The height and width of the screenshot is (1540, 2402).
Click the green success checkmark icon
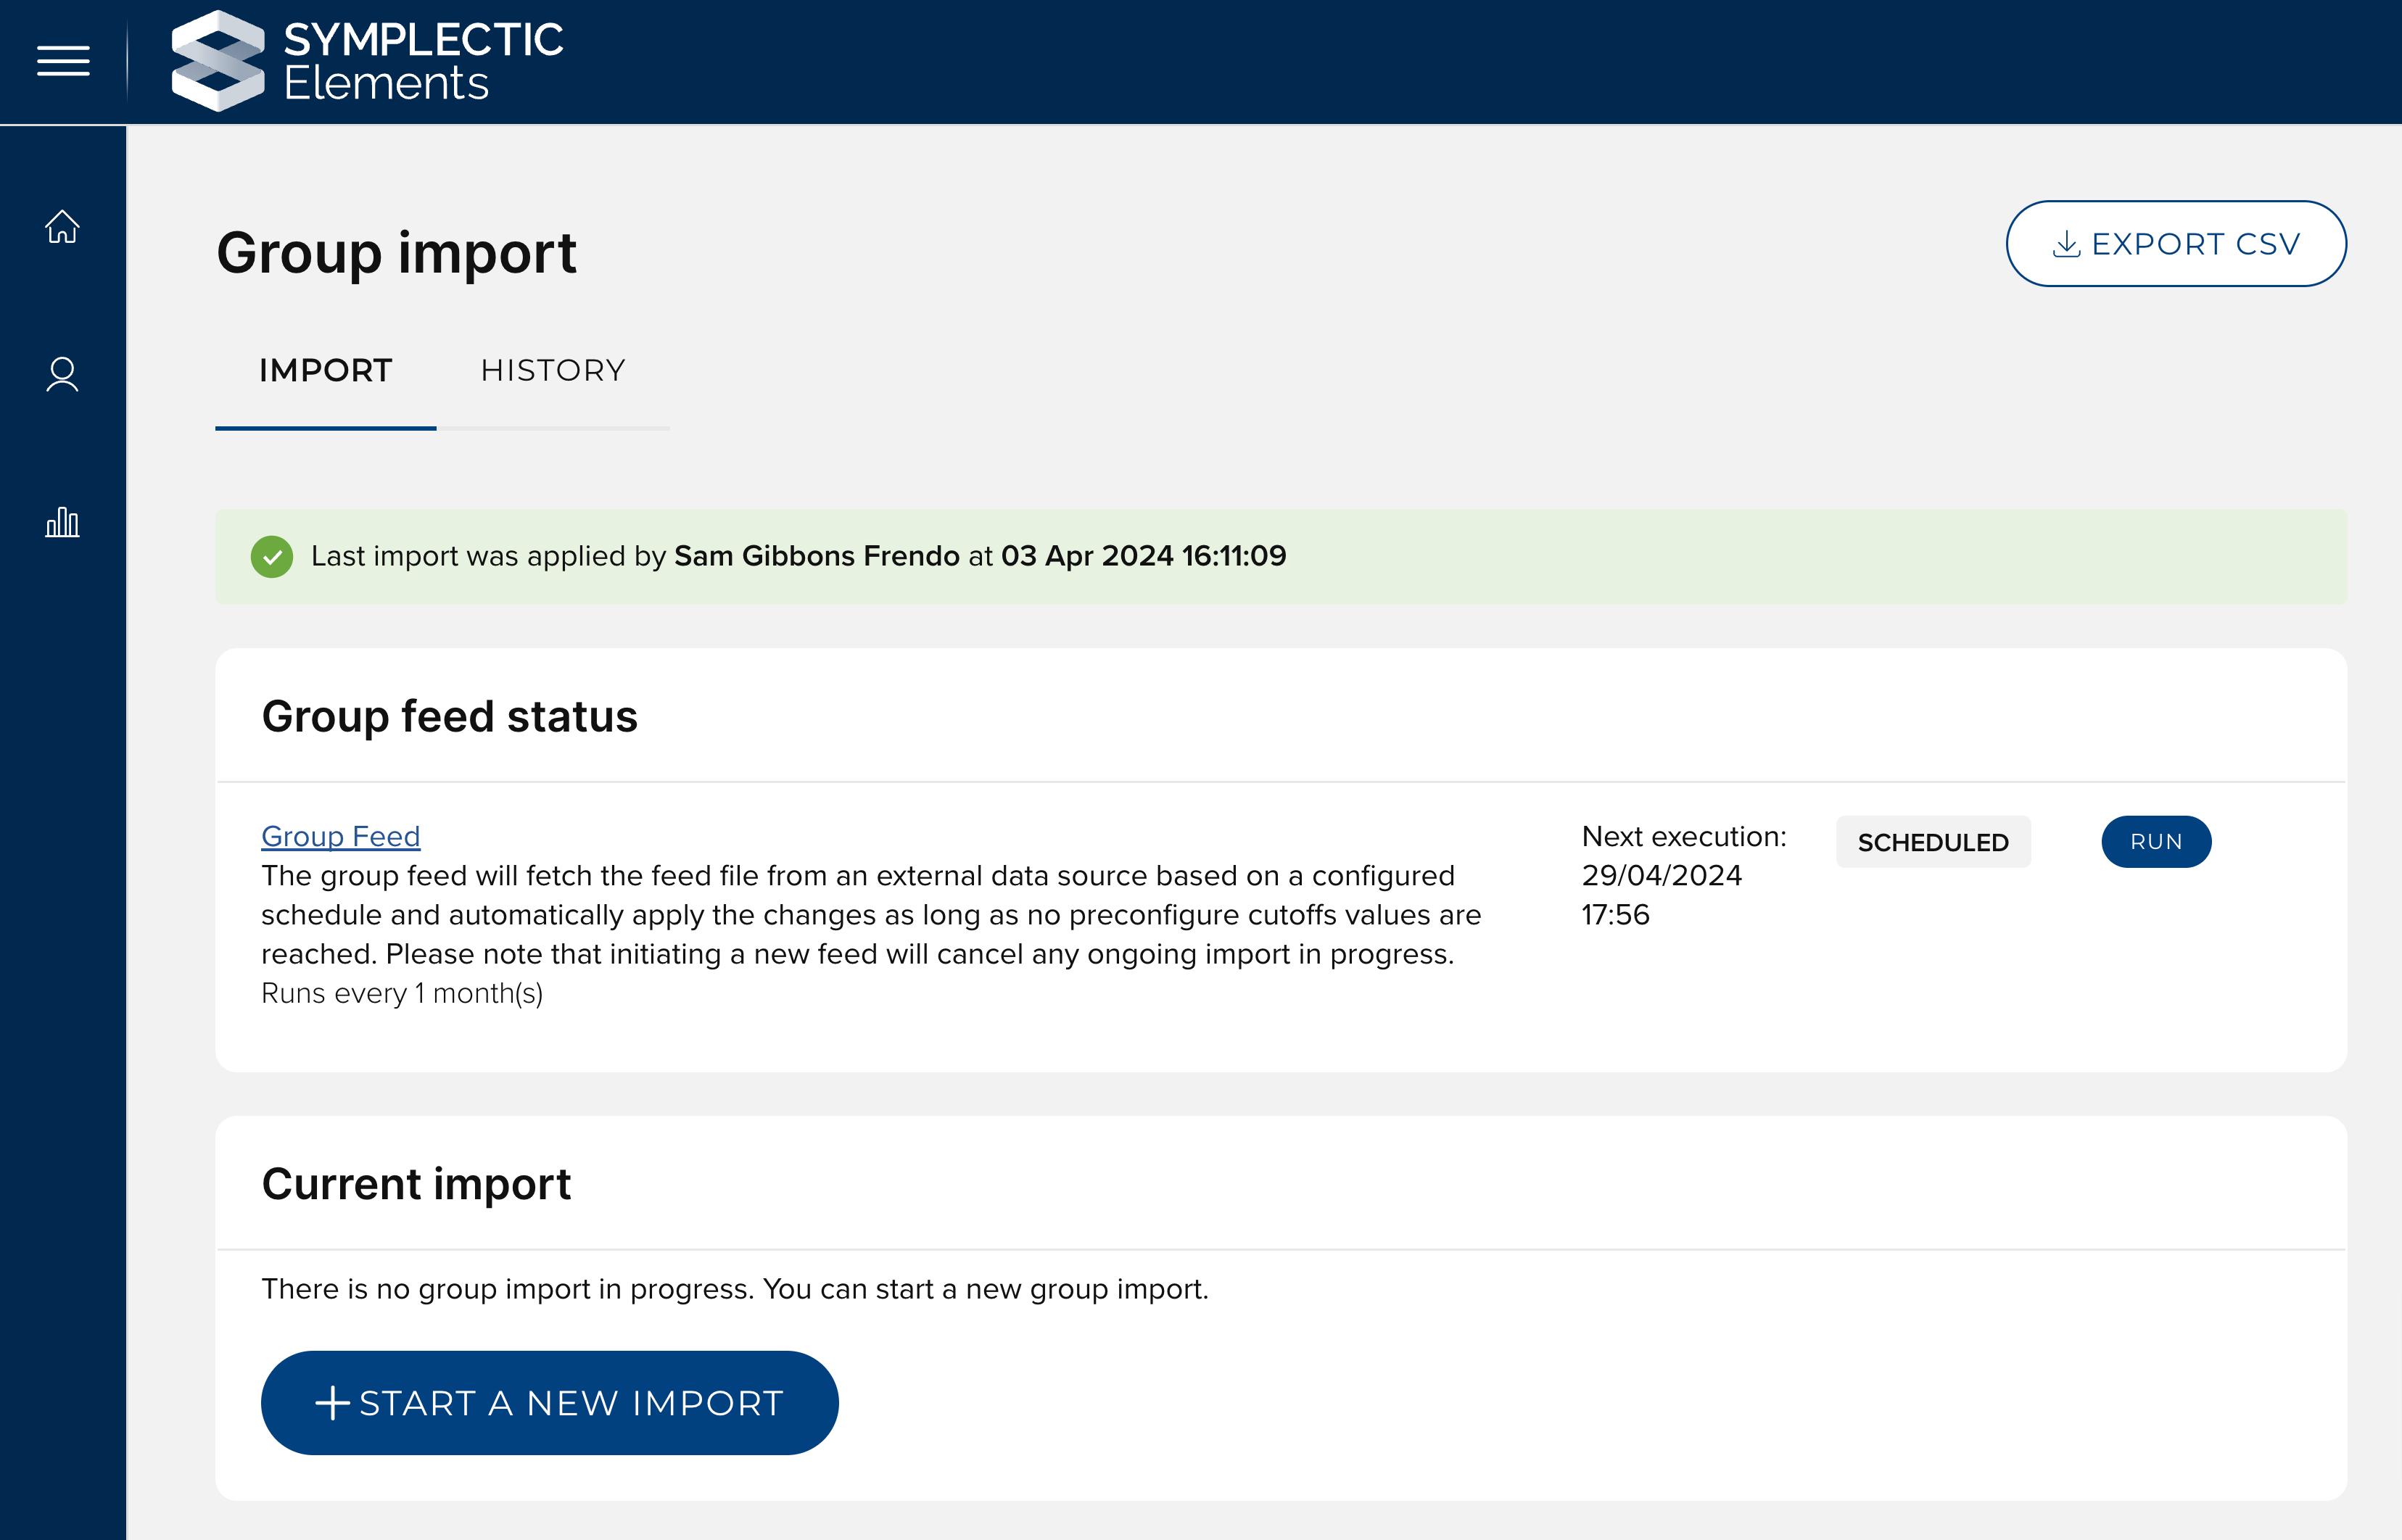point(271,557)
